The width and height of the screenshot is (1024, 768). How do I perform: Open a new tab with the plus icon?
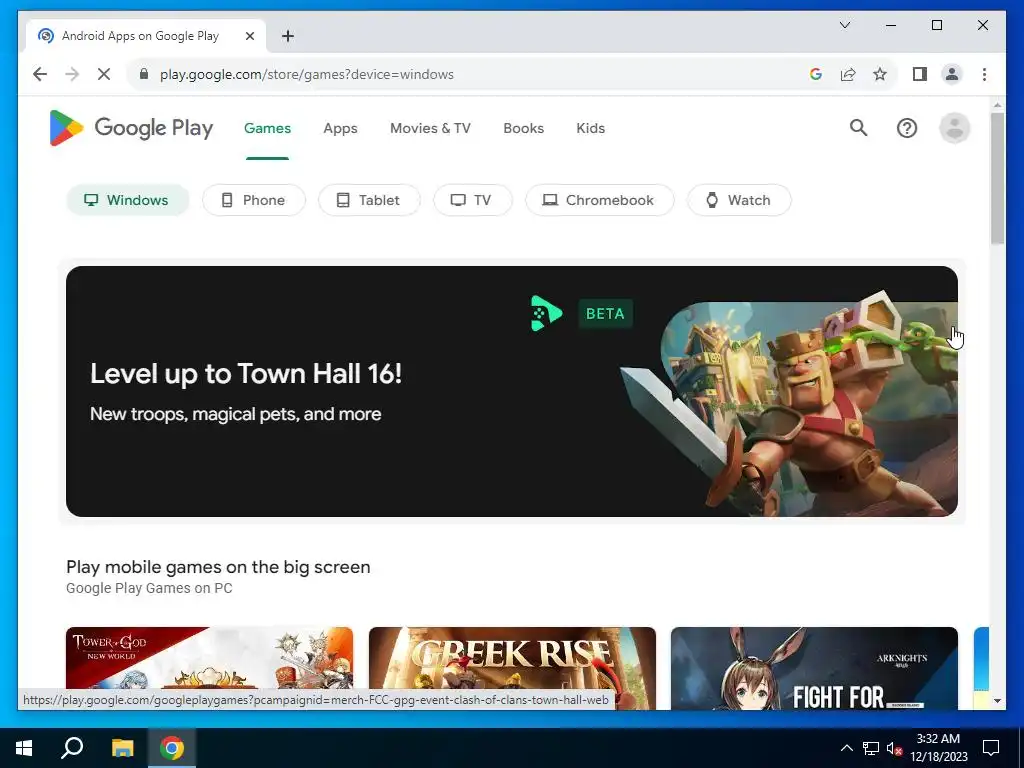288,36
